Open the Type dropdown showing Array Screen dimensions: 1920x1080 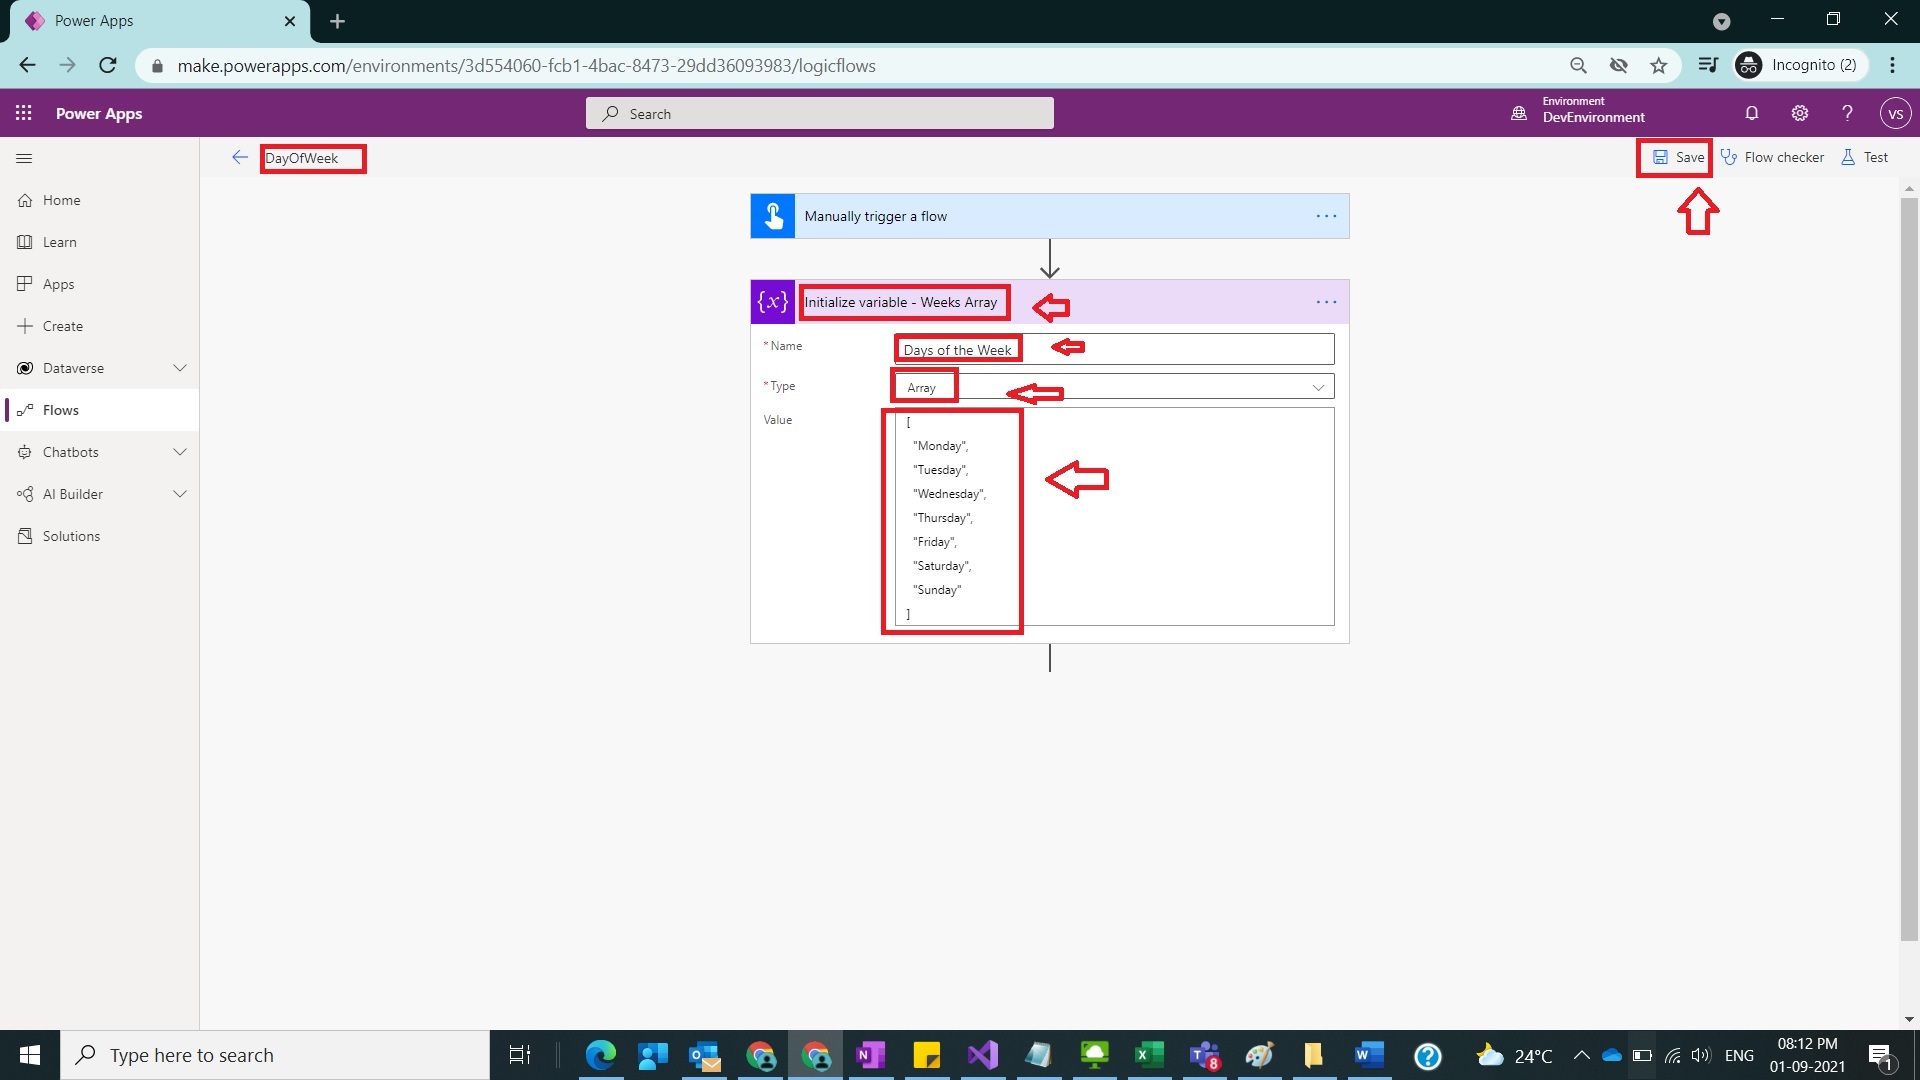coord(1318,386)
